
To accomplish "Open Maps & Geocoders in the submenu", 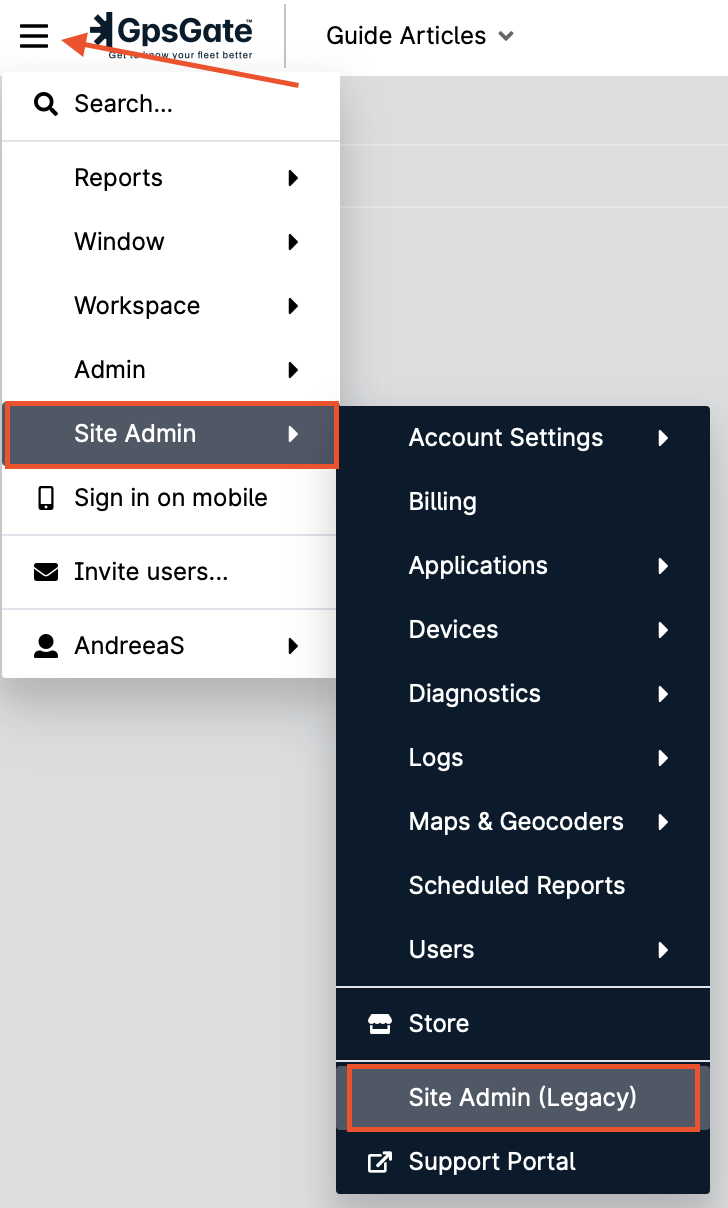I will pos(523,822).
